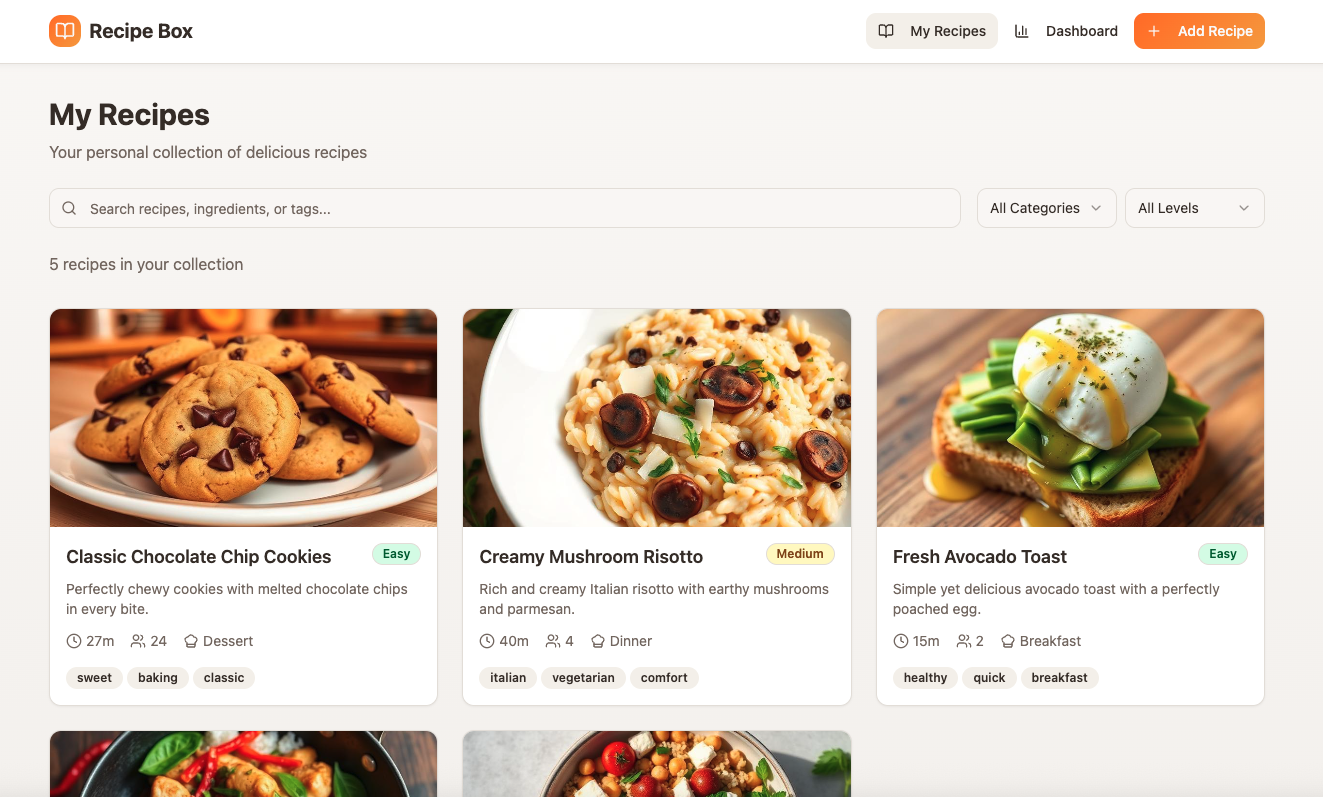Click the Easy difficulty badge on cookies card
1323x797 pixels.
pyautogui.click(x=396, y=553)
